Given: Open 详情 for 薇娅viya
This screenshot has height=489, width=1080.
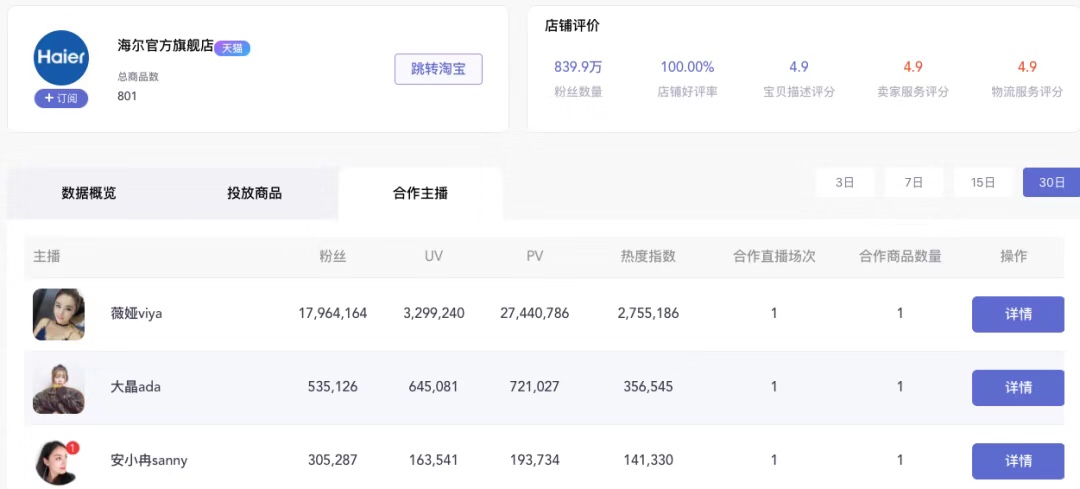Looking at the screenshot, I should click(x=1018, y=314).
